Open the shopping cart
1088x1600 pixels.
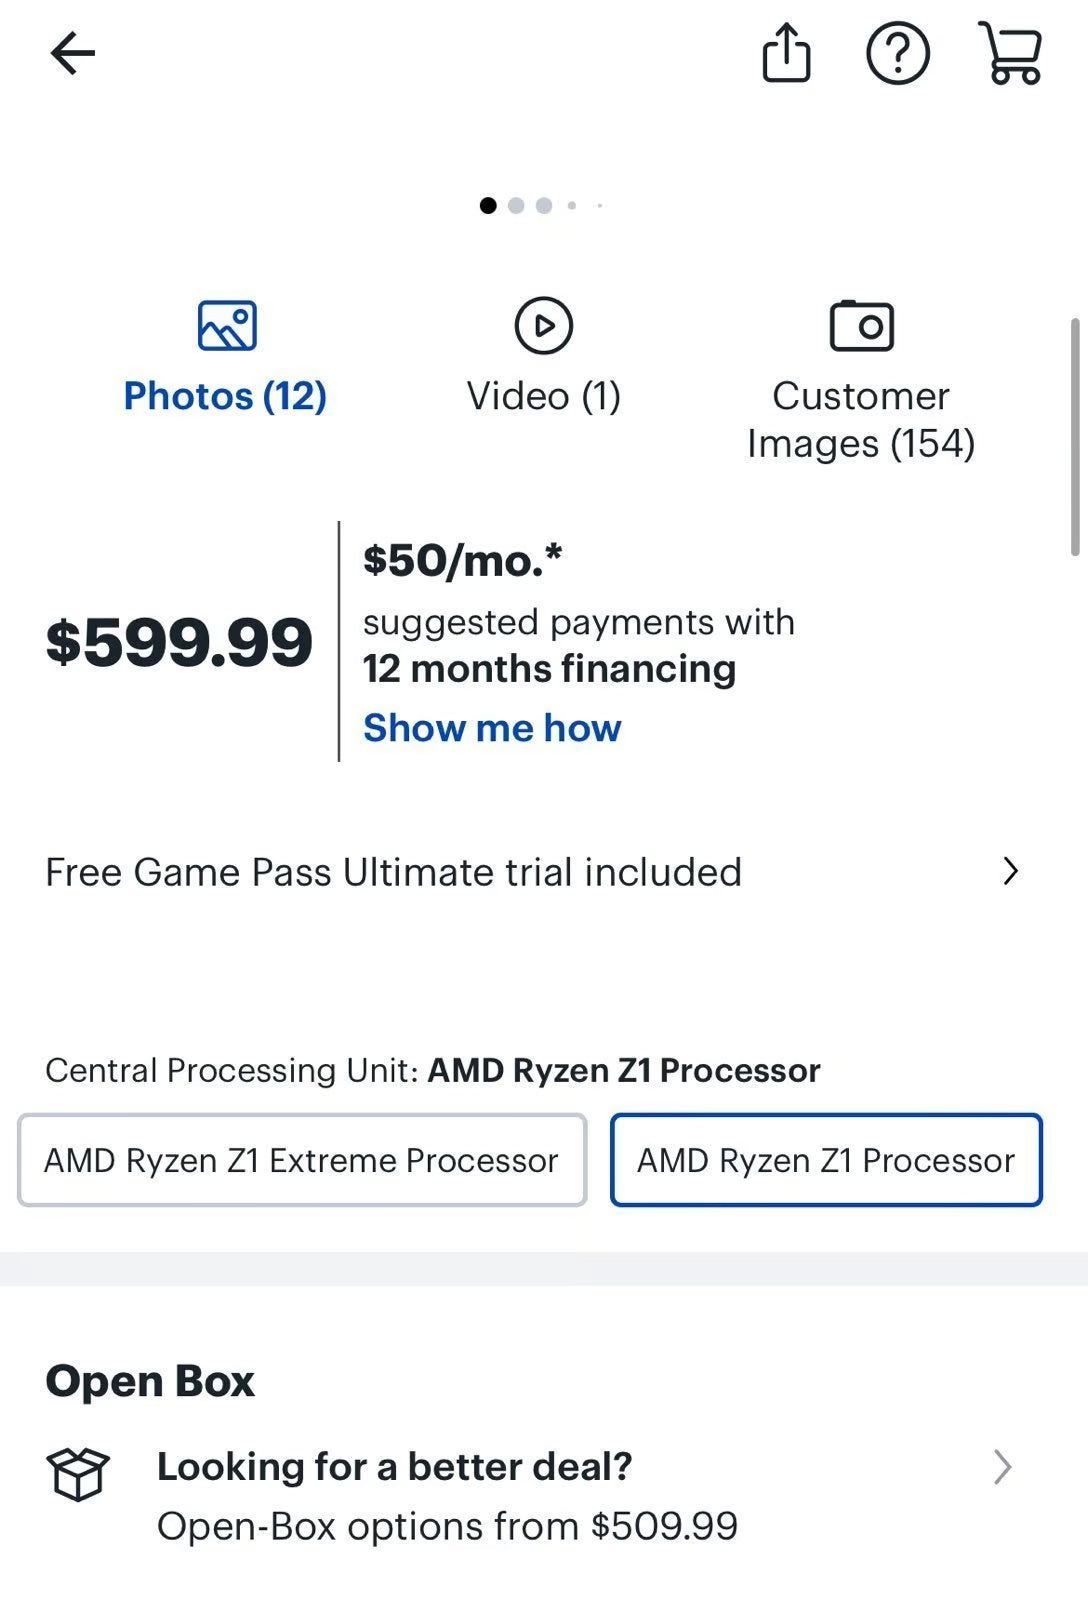click(1012, 53)
